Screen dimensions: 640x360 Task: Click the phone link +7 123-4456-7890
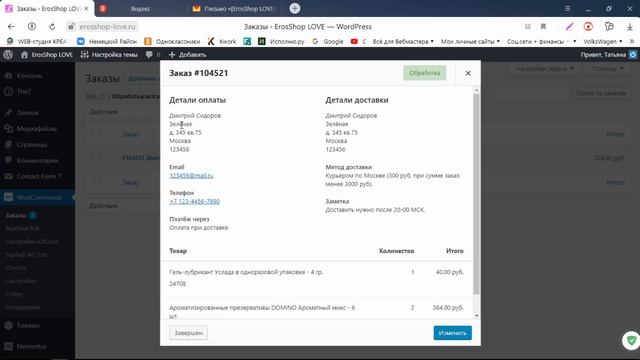point(194,201)
